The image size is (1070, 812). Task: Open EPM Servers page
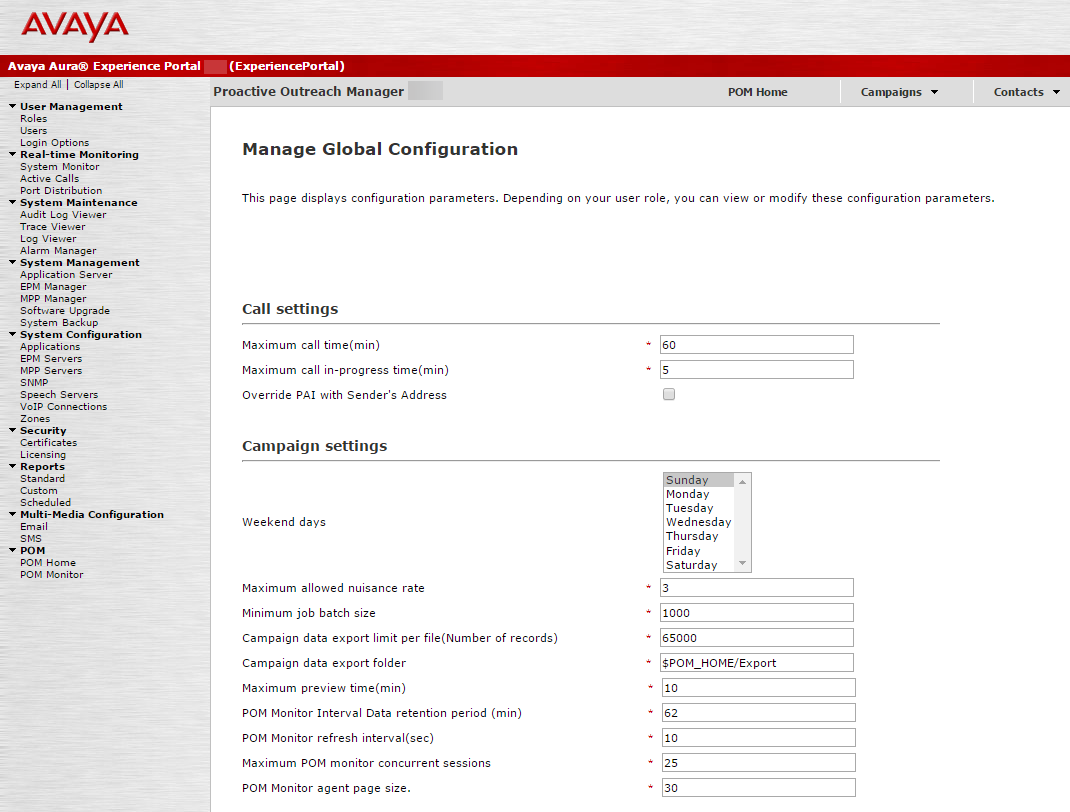click(x=51, y=359)
